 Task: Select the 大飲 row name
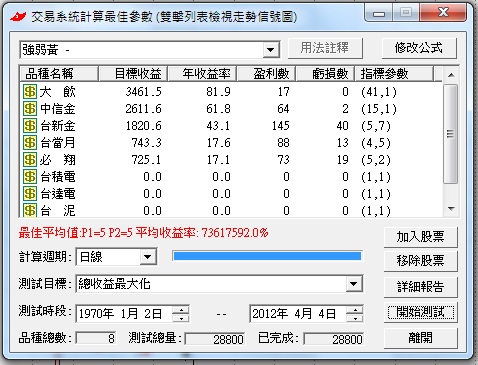(58, 92)
